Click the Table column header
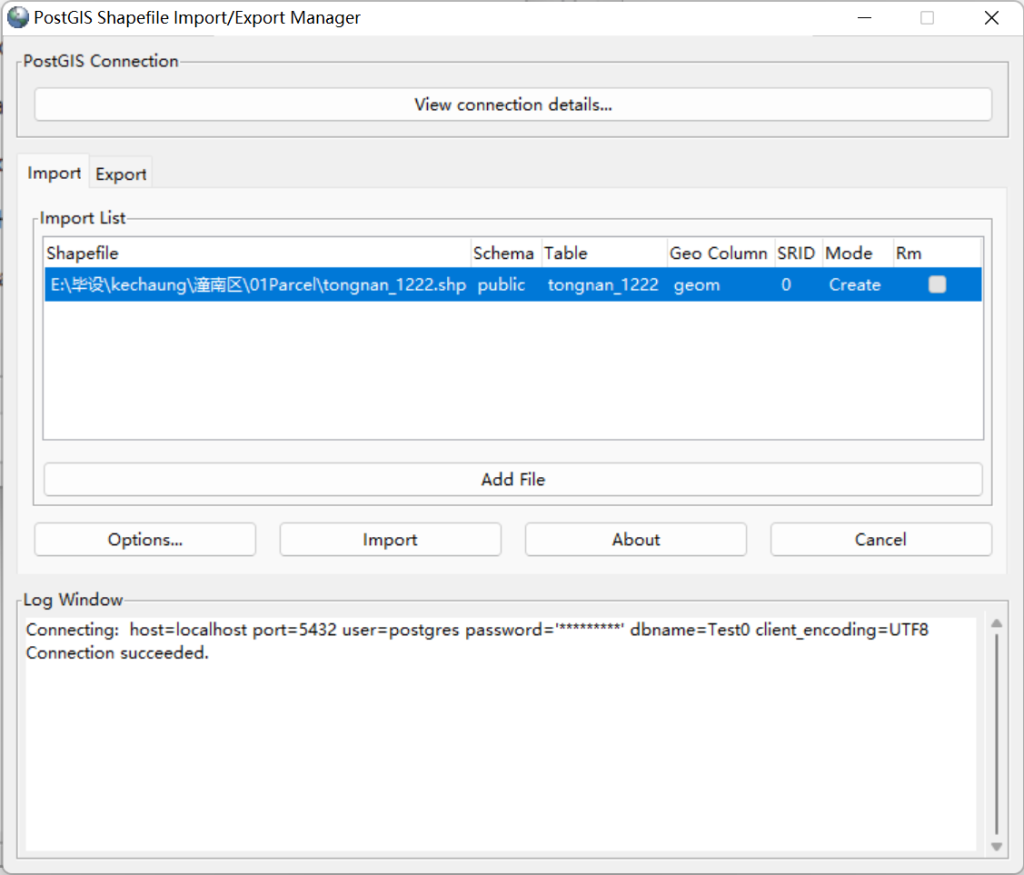 pos(605,253)
